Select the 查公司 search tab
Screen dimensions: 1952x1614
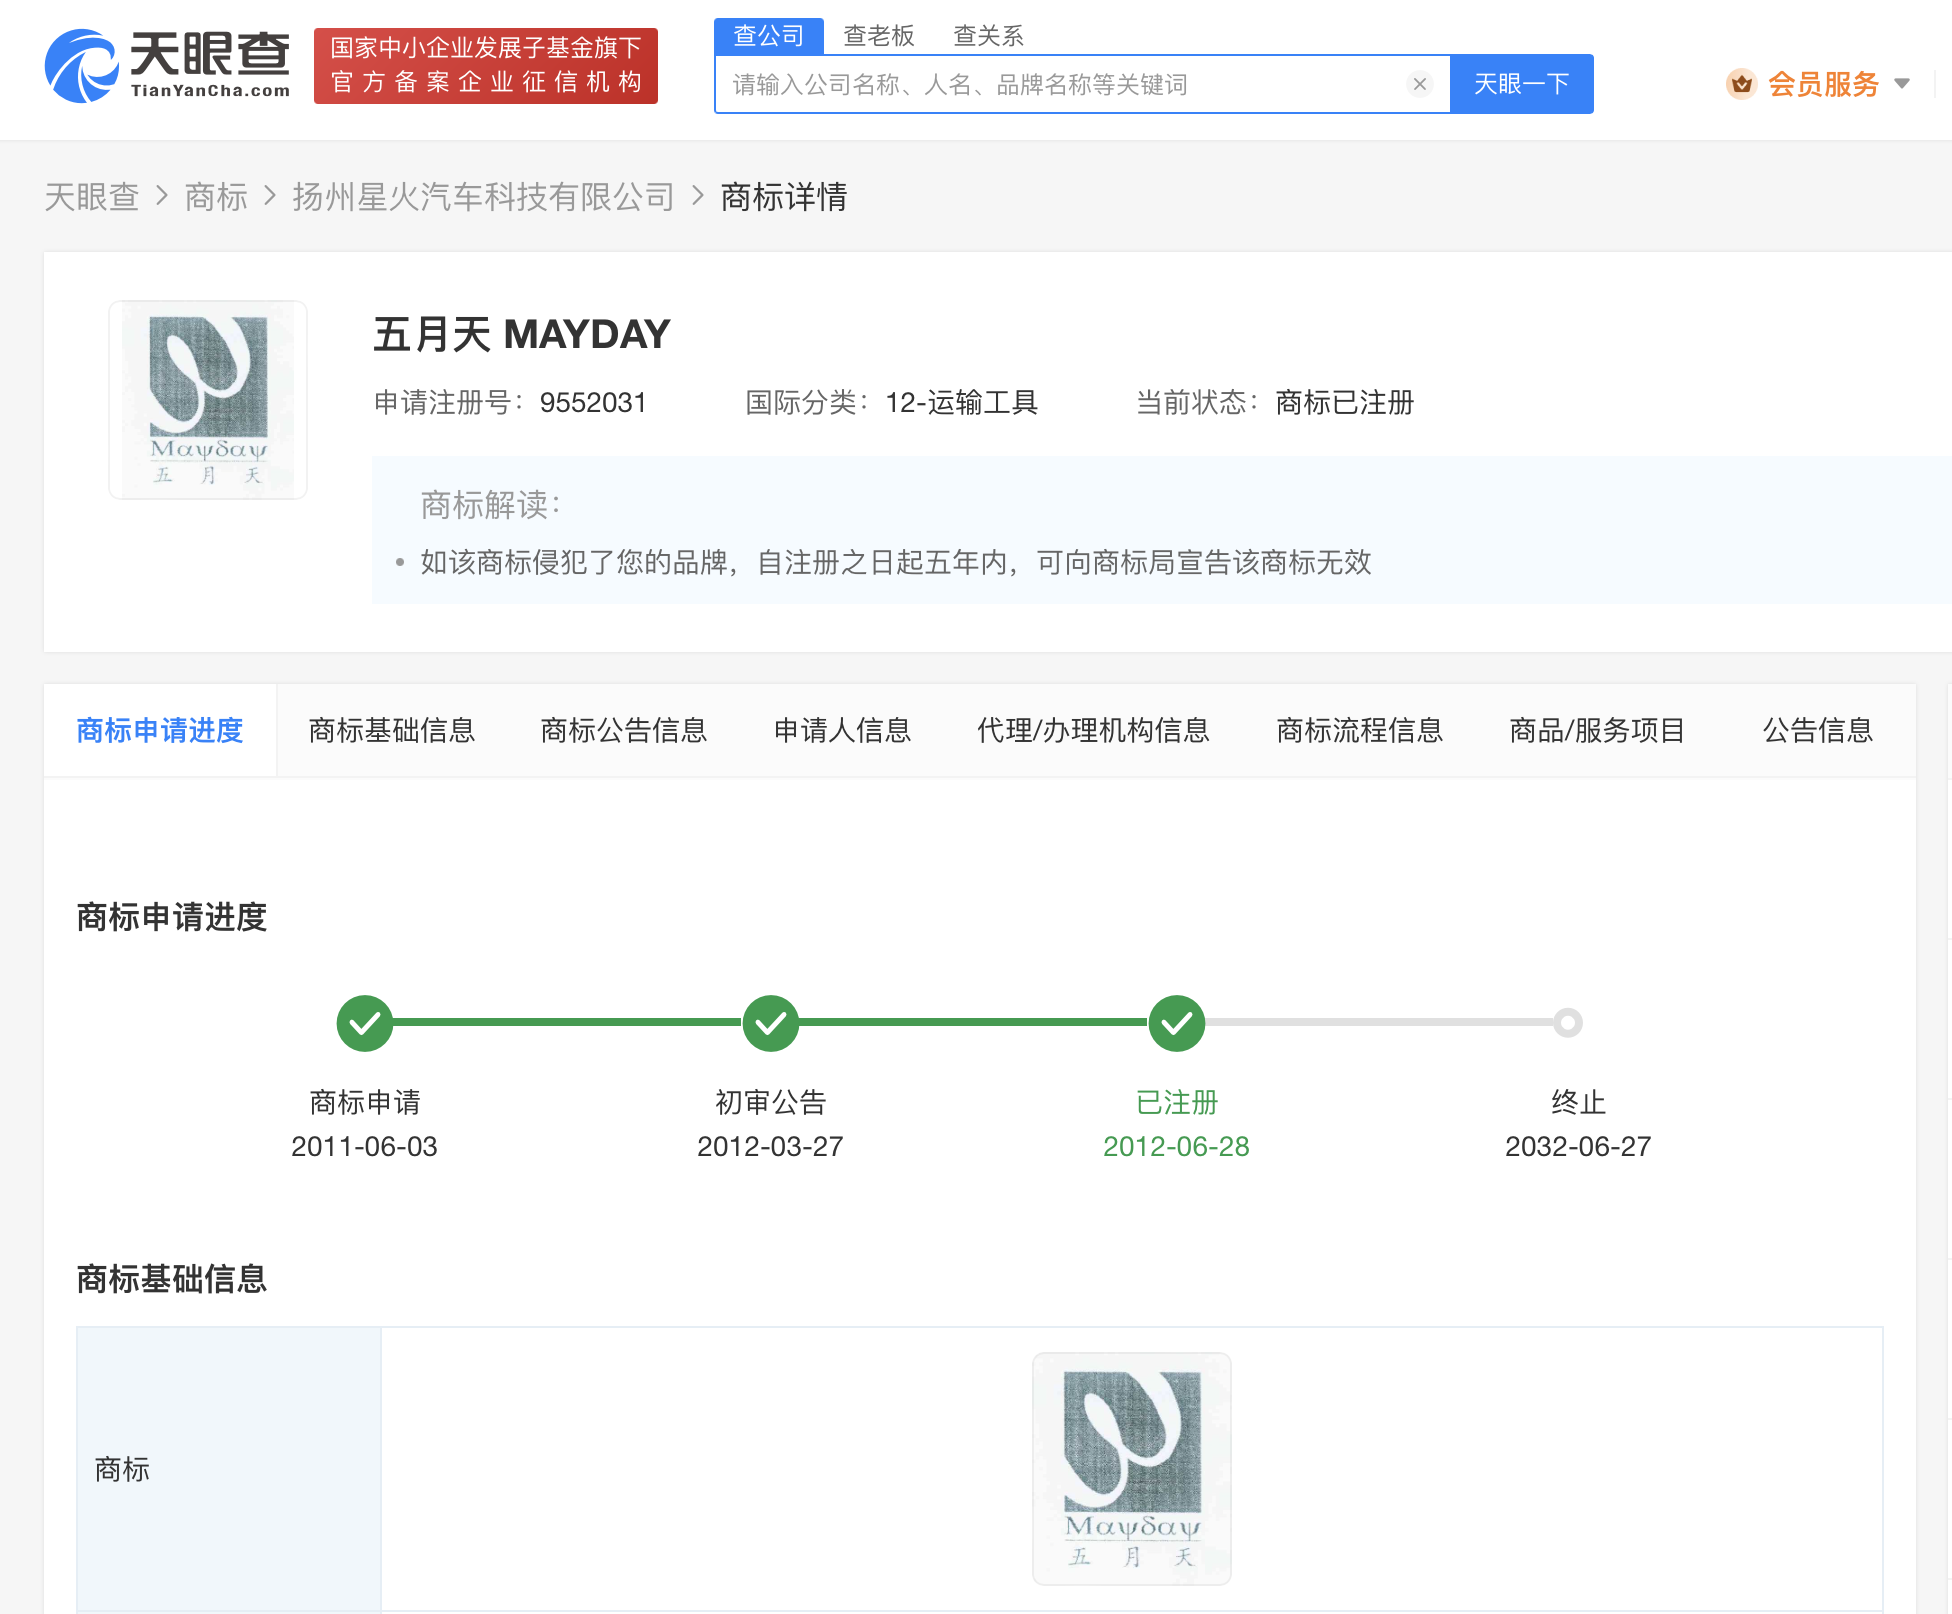coord(768,36)
